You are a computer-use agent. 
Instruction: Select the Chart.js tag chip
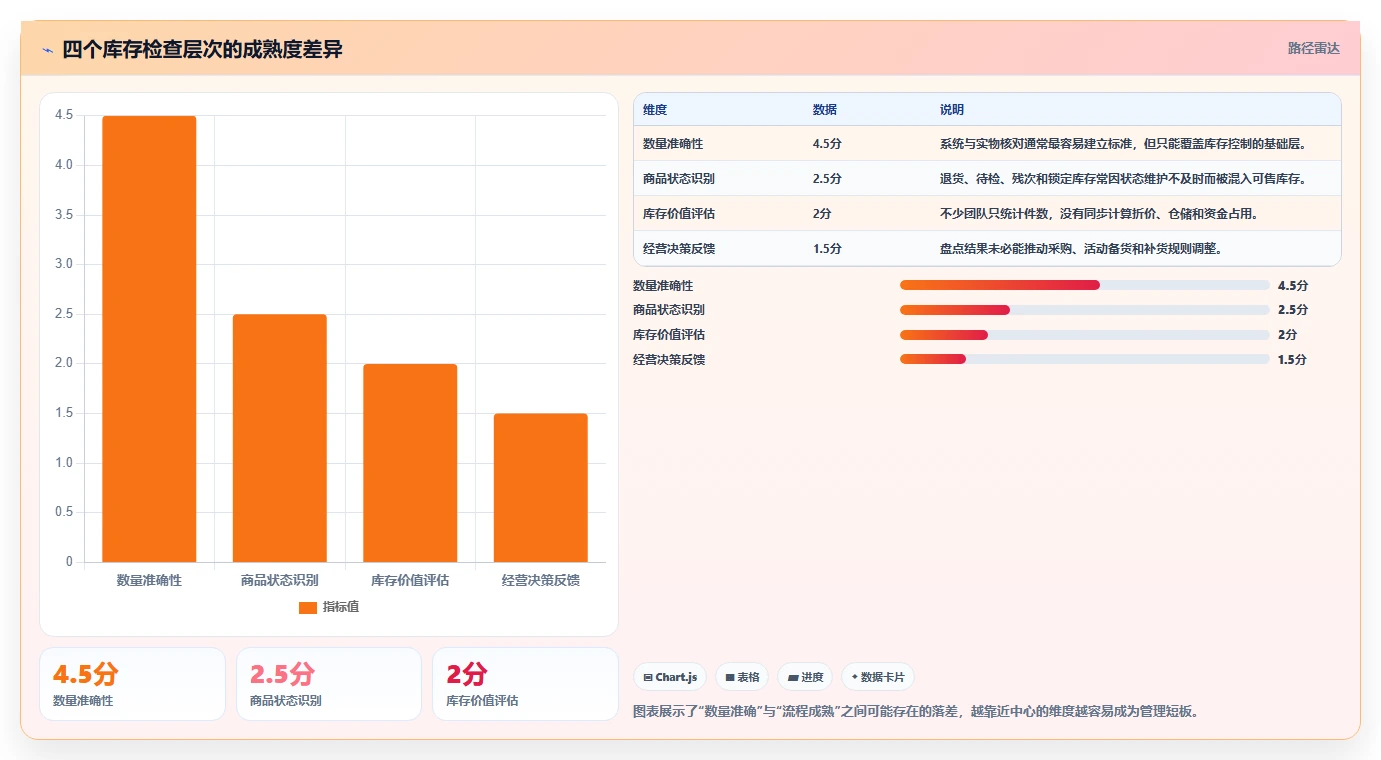(x=671, y=677)
